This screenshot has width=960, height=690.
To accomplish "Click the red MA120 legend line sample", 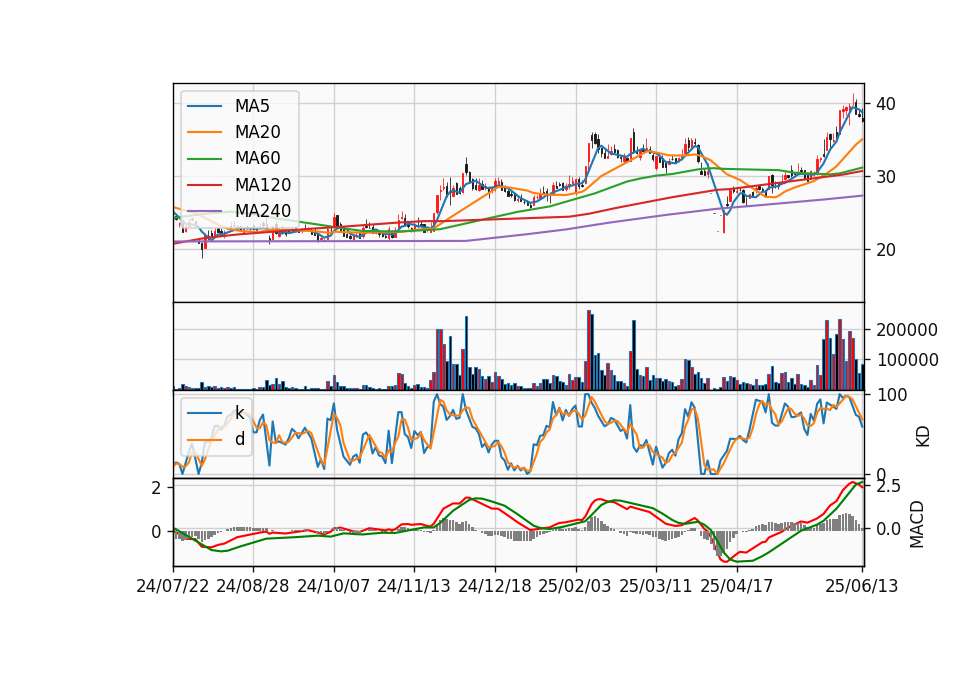I will tap(204, 185).
